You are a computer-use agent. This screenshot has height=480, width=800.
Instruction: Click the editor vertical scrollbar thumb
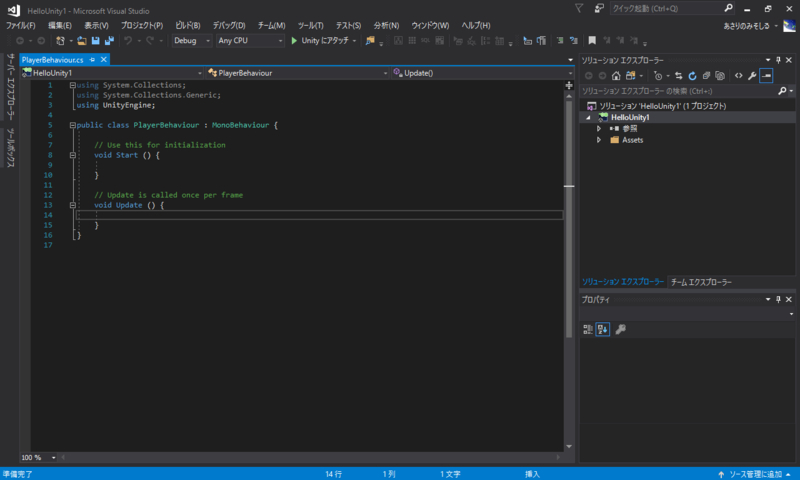coord(569,219)
